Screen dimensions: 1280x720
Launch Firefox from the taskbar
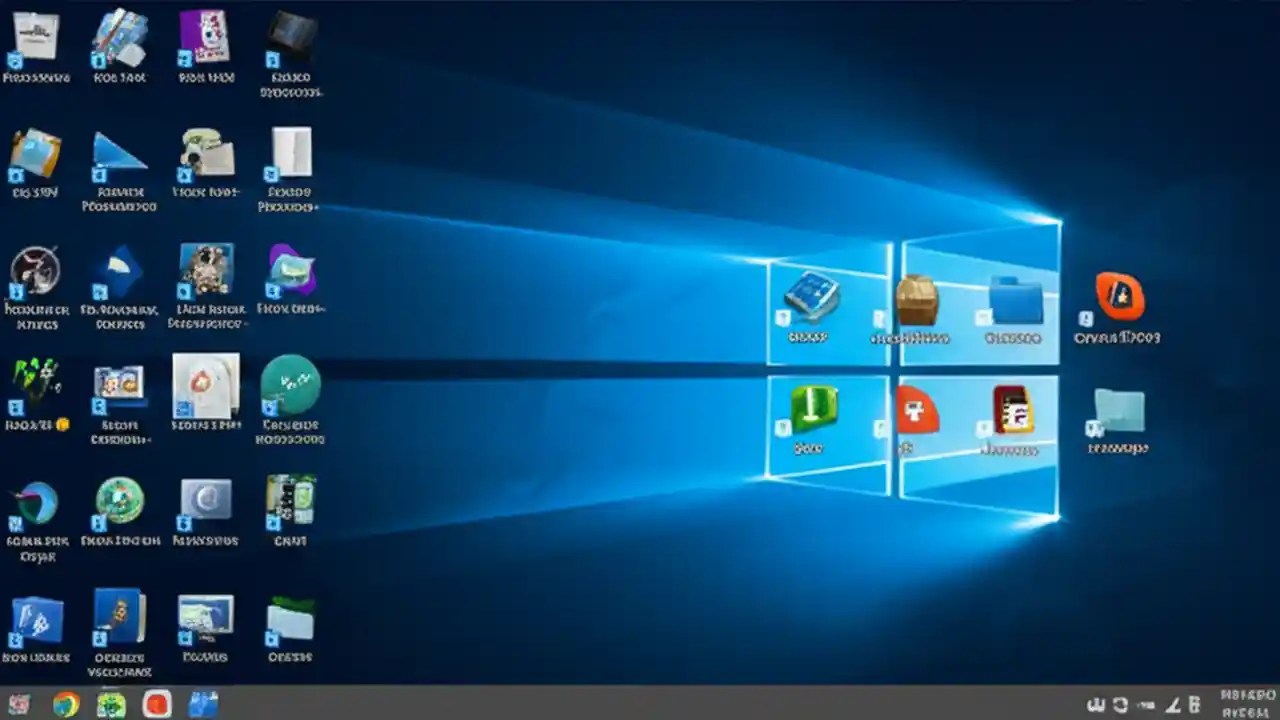(x=65, y=705)
